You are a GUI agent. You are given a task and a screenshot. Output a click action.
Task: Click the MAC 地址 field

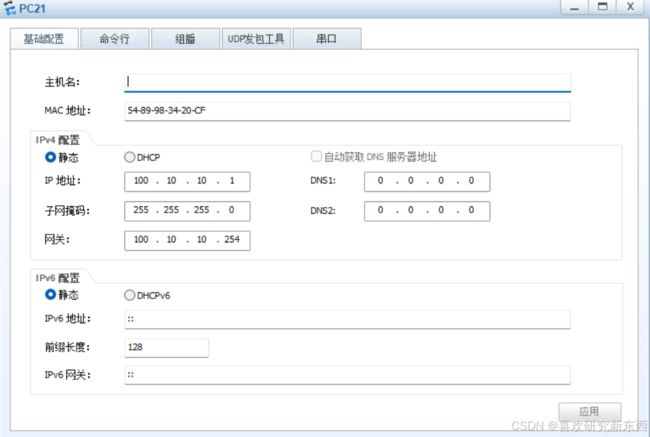[347, 111]
